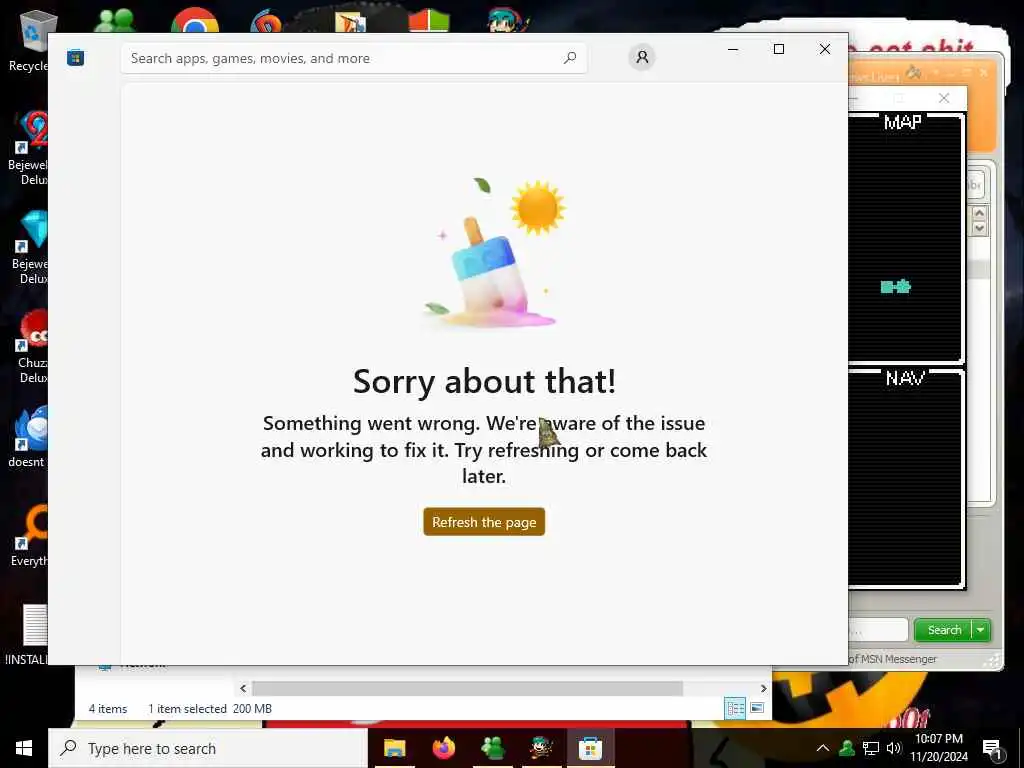
Task: Select the blue diamond Bejeweled Deluxe shortcut
Action: [28, 248]
